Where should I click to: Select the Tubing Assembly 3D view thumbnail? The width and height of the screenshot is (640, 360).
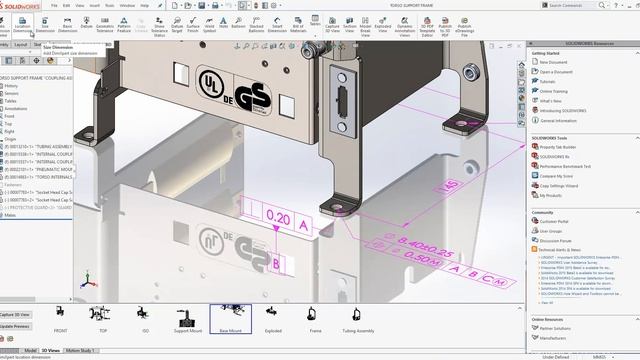tap(358, 319)
